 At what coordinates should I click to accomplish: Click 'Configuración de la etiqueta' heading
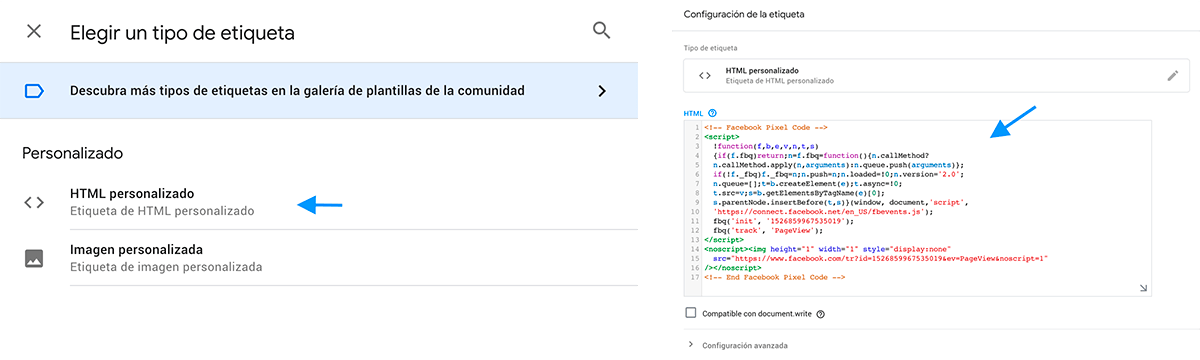744,14
